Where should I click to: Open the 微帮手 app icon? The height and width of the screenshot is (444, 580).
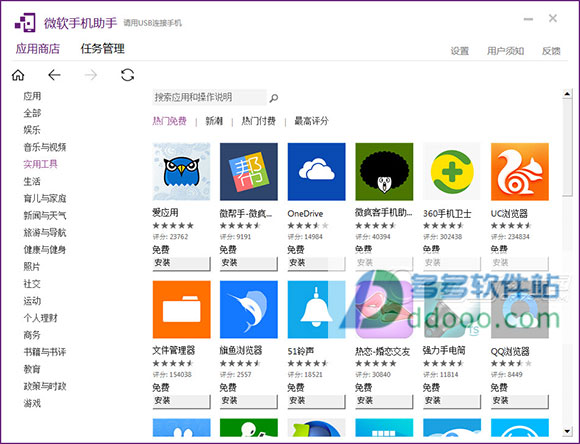coord(249,172)
